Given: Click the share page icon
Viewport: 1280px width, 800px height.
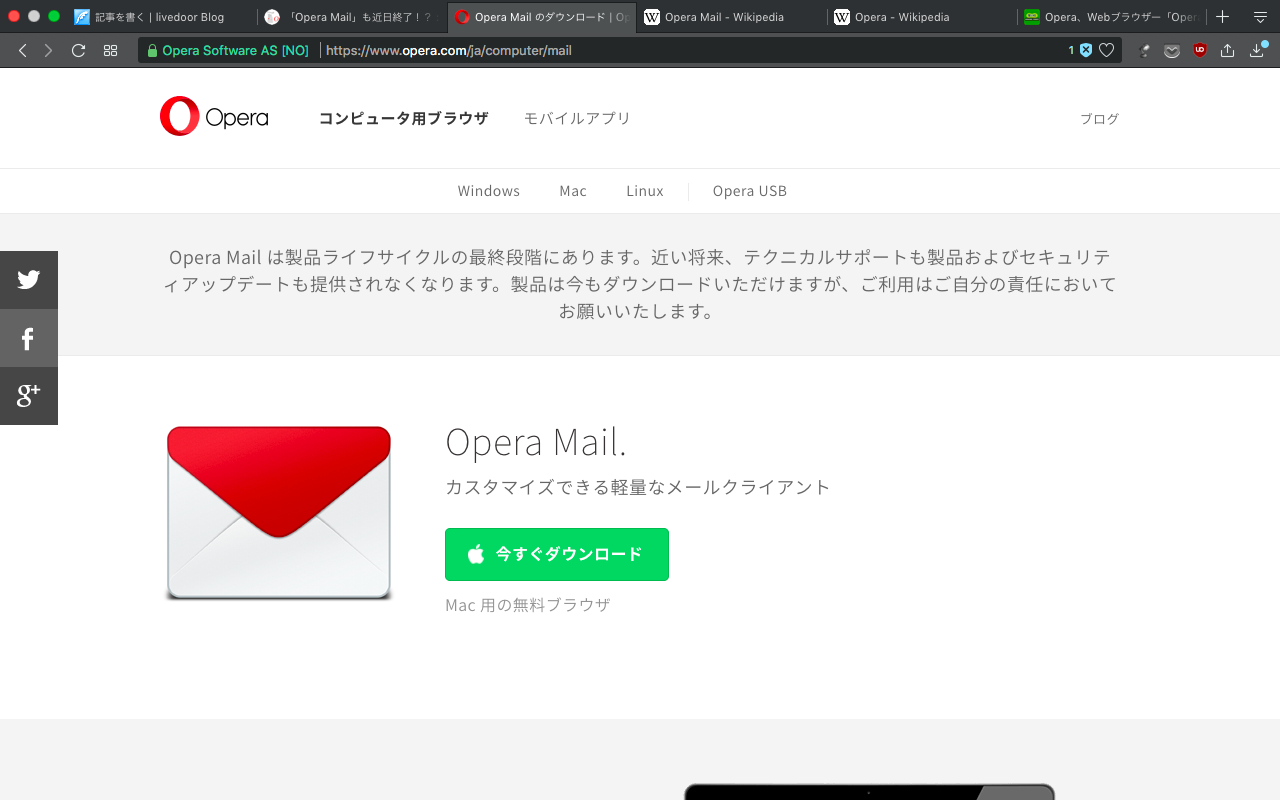Looking at the screenshot, I should [1228, 50].
